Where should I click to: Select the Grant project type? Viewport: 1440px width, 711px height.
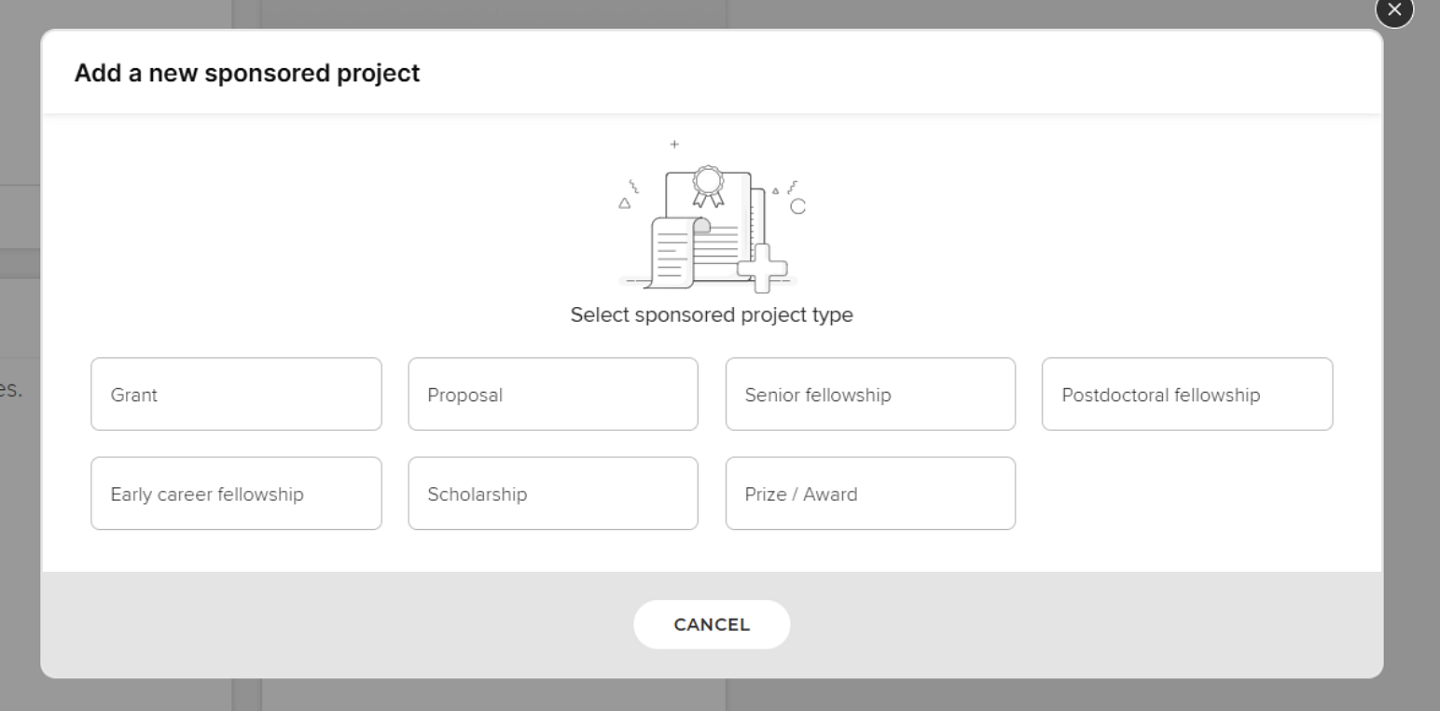click(236, 394)
